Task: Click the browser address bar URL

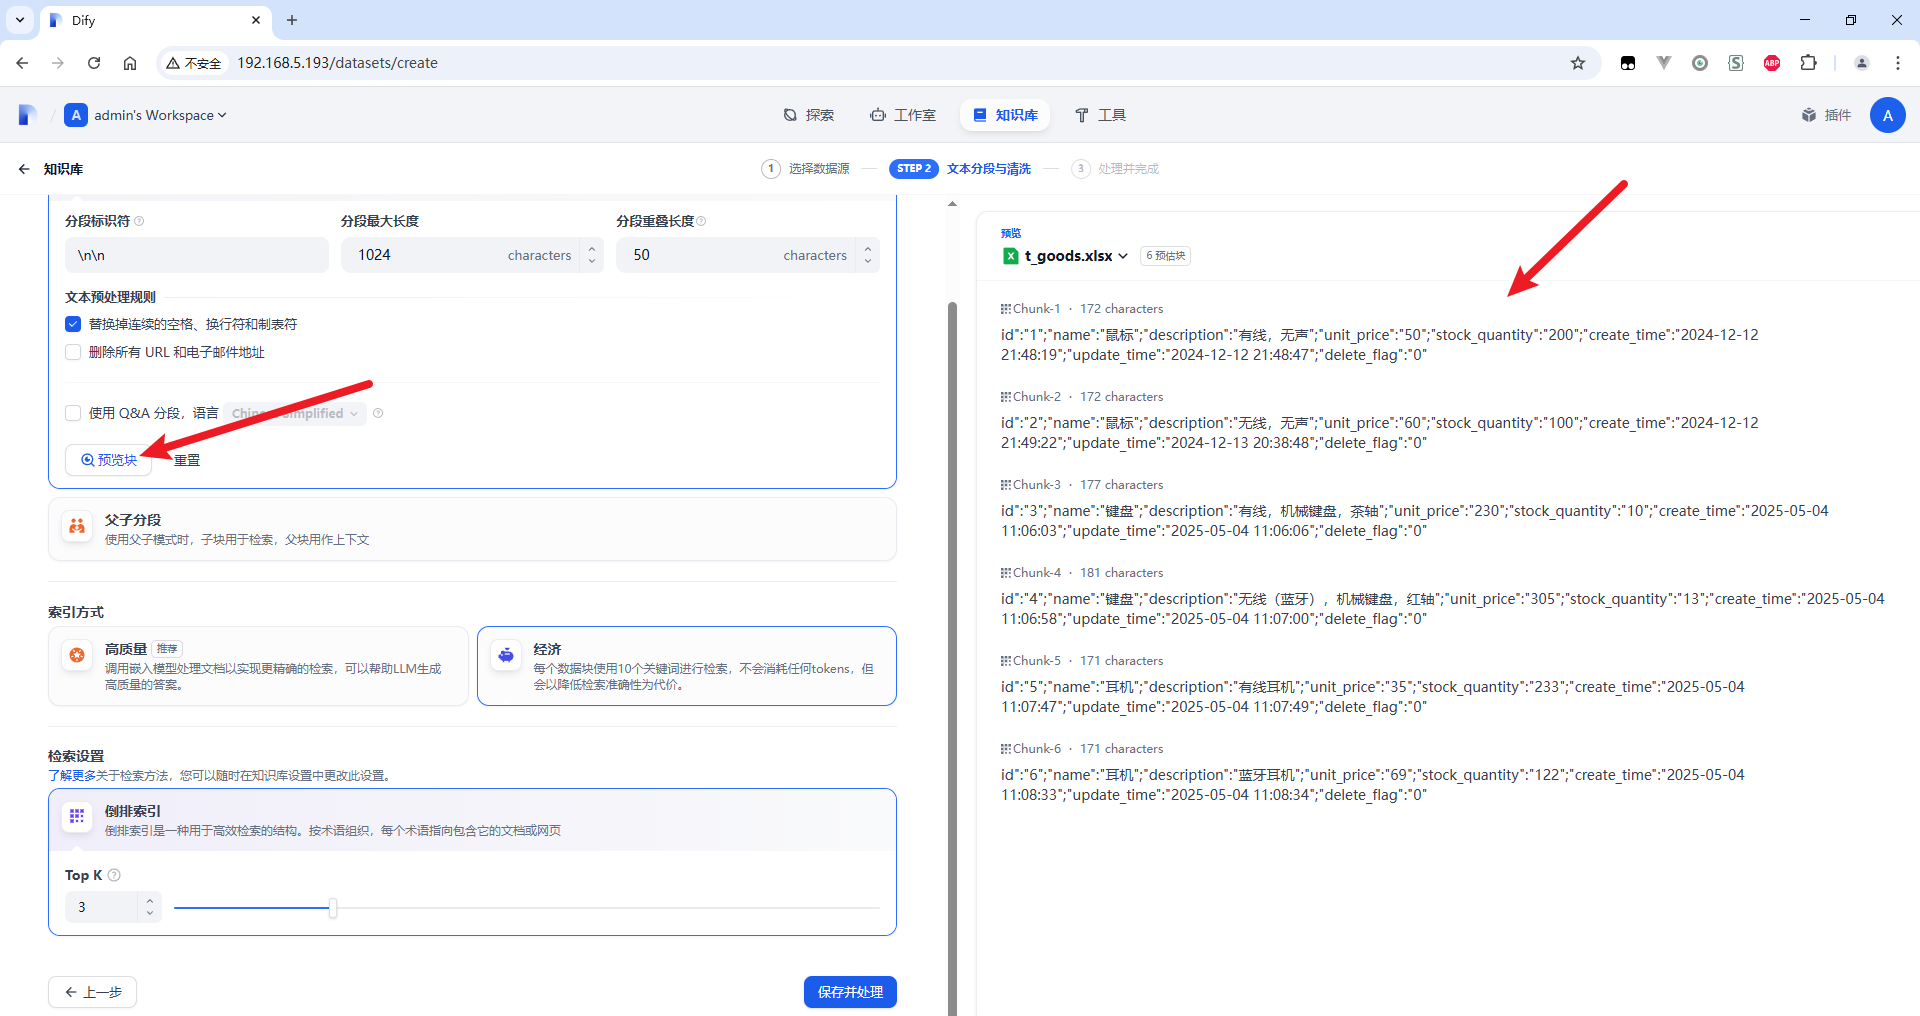Action: (337, 63)
